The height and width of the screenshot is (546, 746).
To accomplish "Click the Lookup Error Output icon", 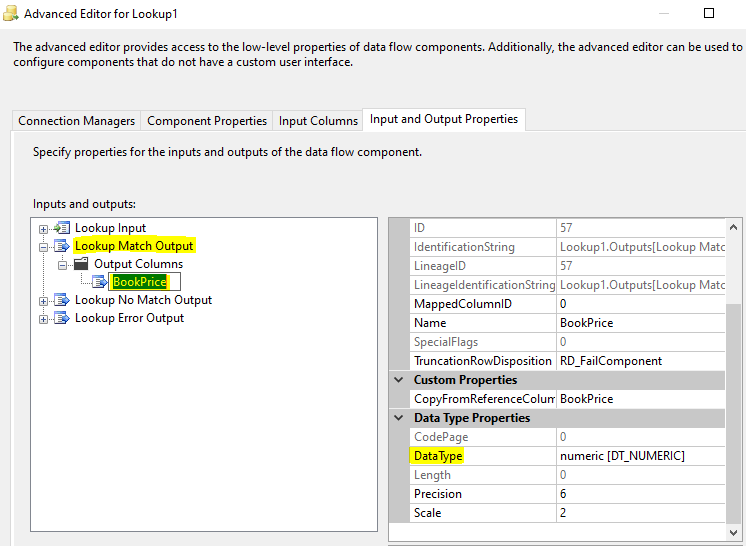I will 62,318.
